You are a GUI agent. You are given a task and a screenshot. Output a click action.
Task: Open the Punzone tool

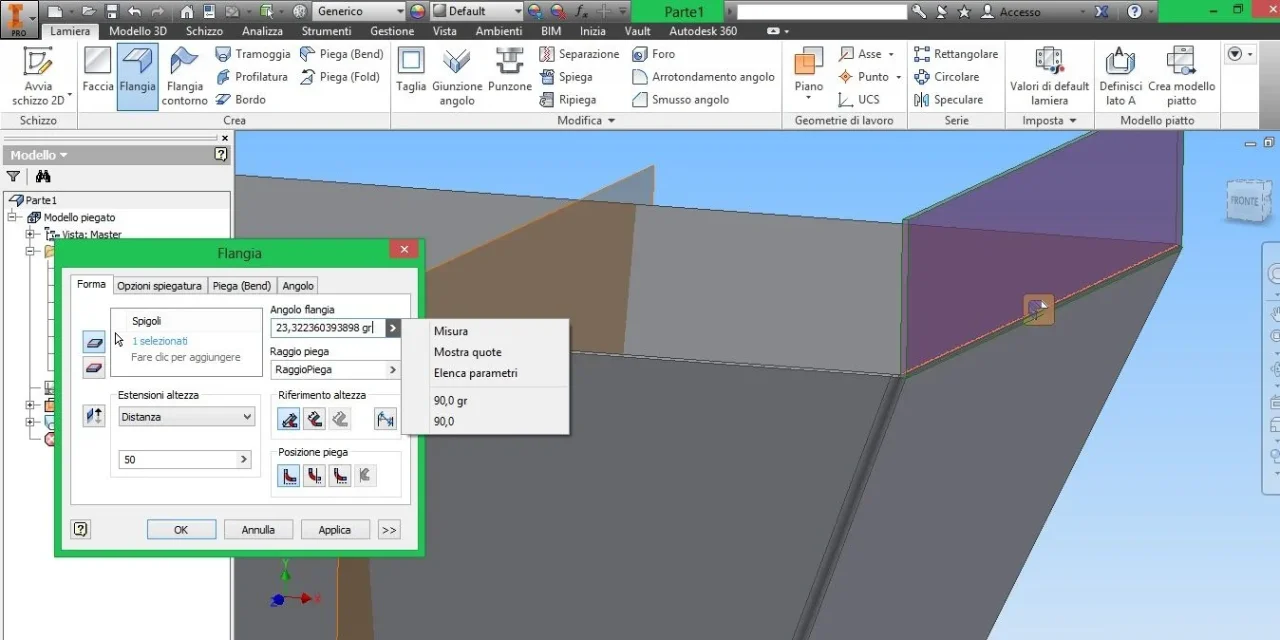point(510,70)
